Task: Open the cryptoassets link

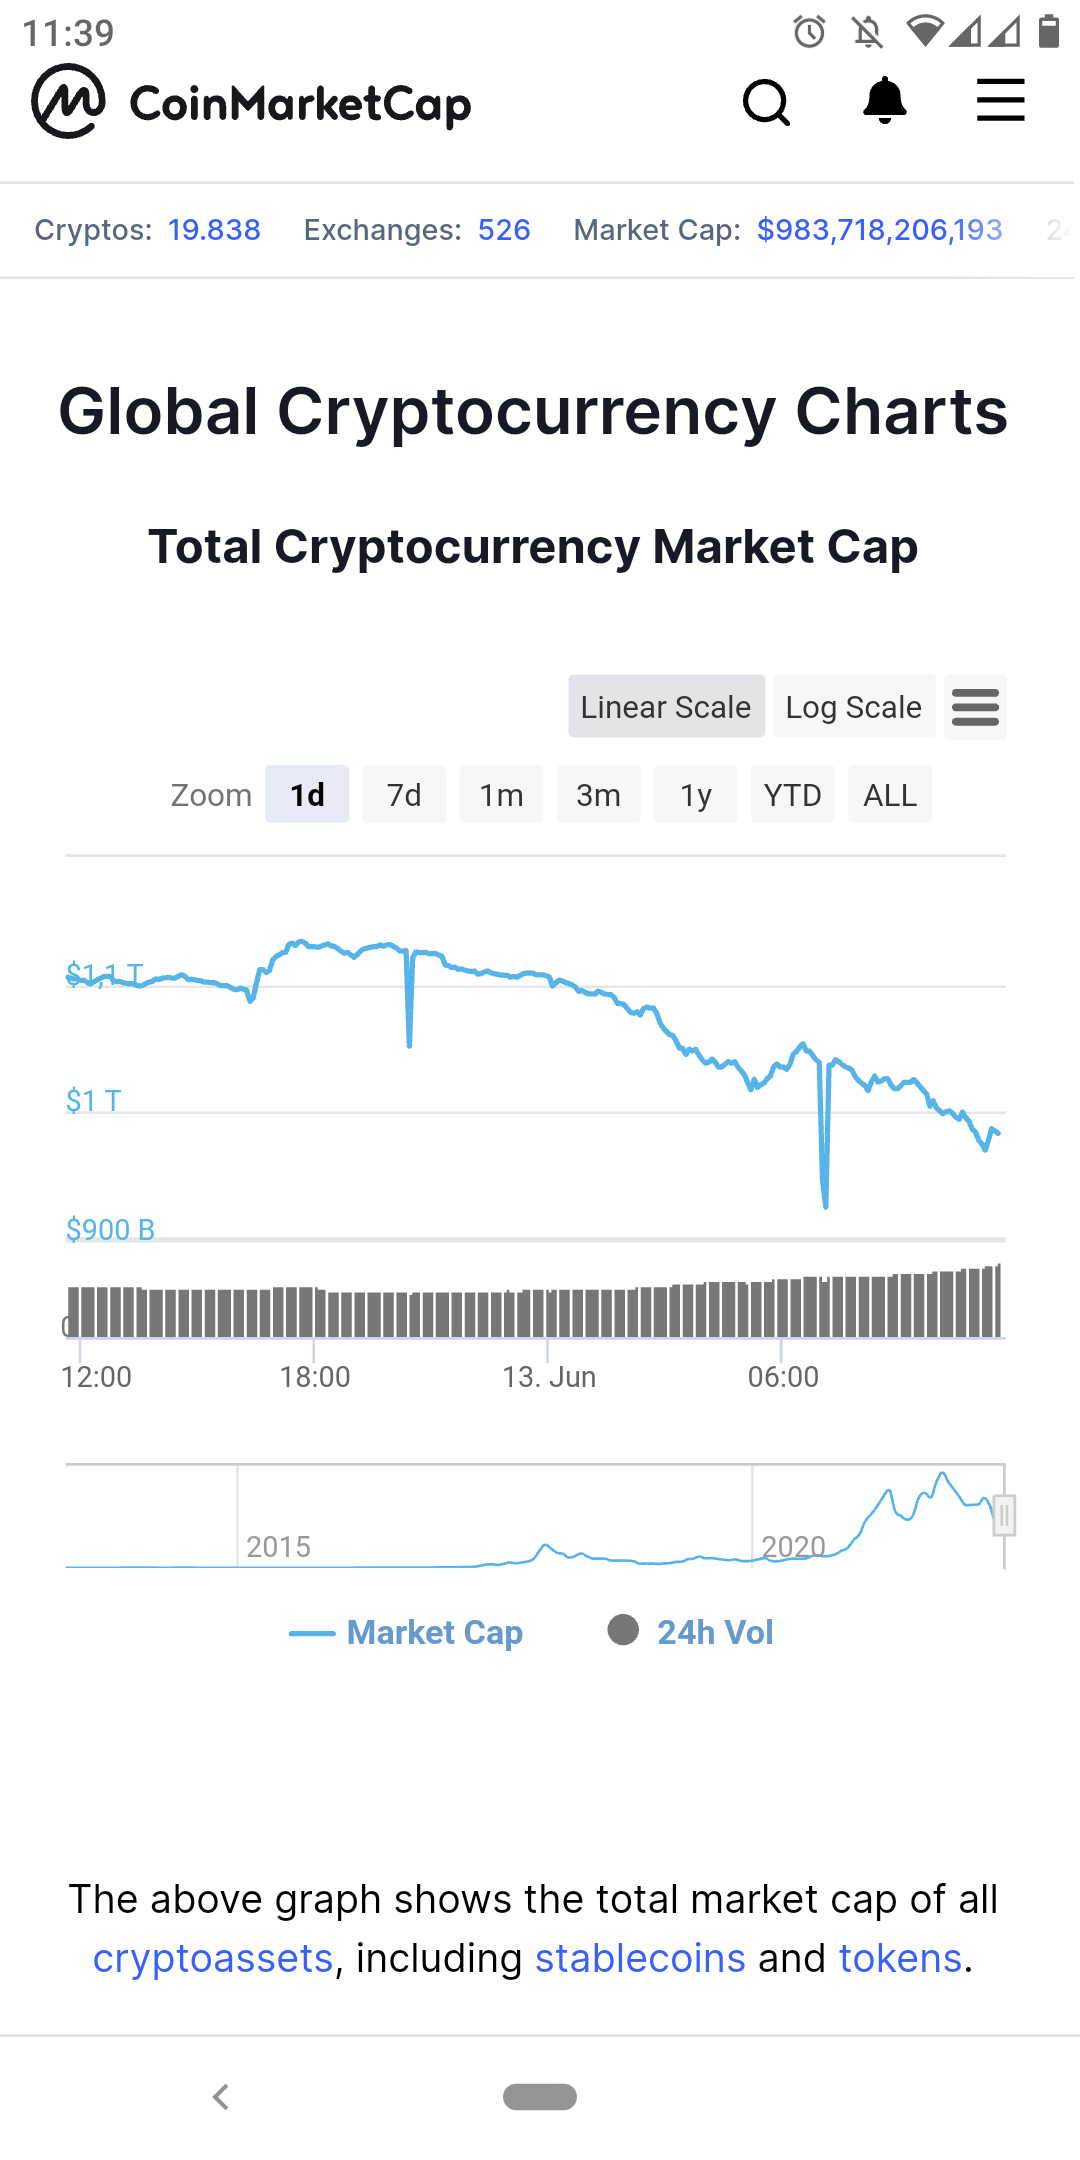Action: pos(213,1958)
